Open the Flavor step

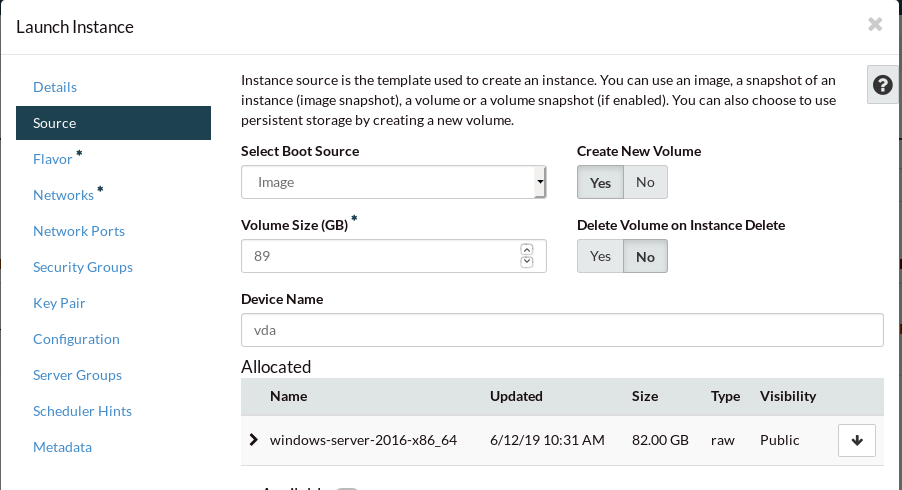coord(53,159)
